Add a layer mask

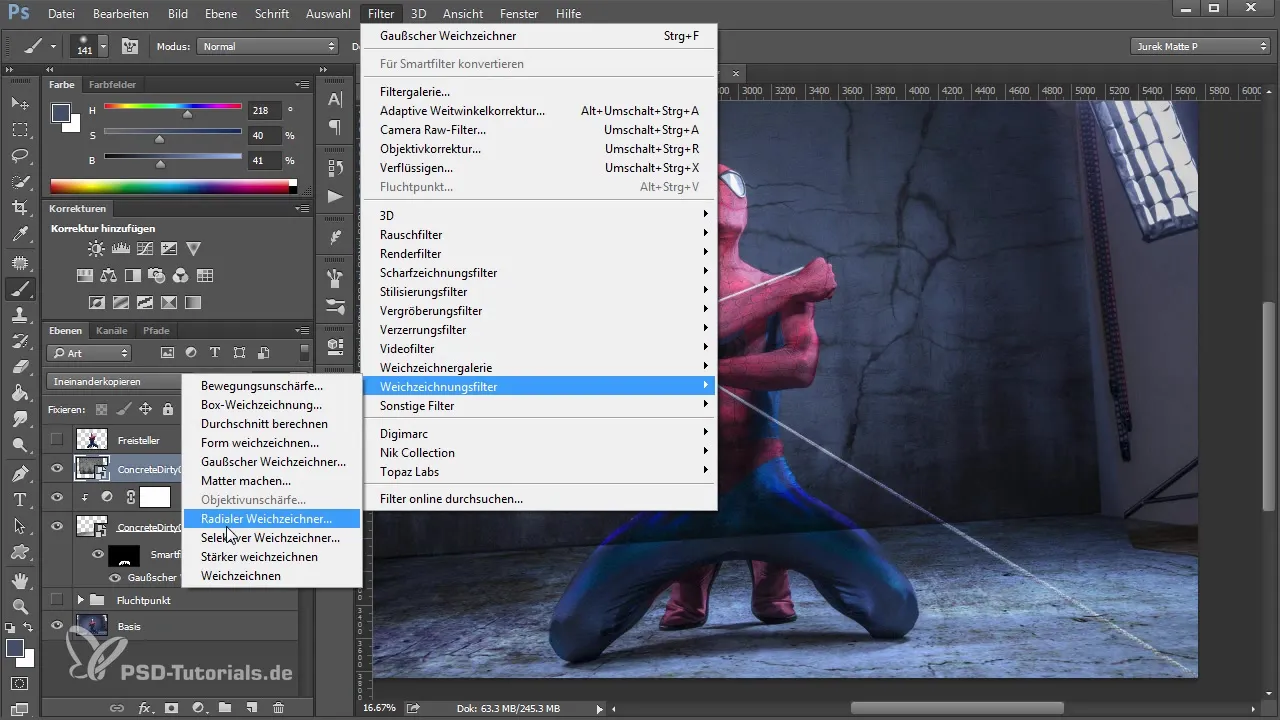[x=171, y=707]
